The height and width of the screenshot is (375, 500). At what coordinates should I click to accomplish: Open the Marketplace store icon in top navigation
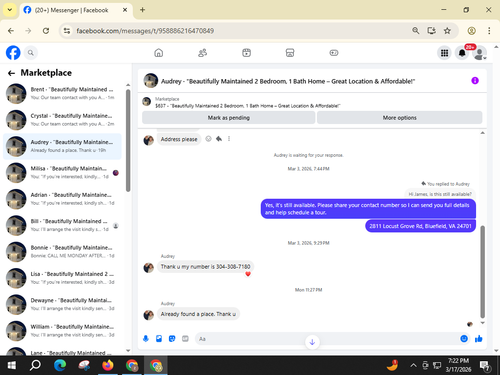(290, 53)
